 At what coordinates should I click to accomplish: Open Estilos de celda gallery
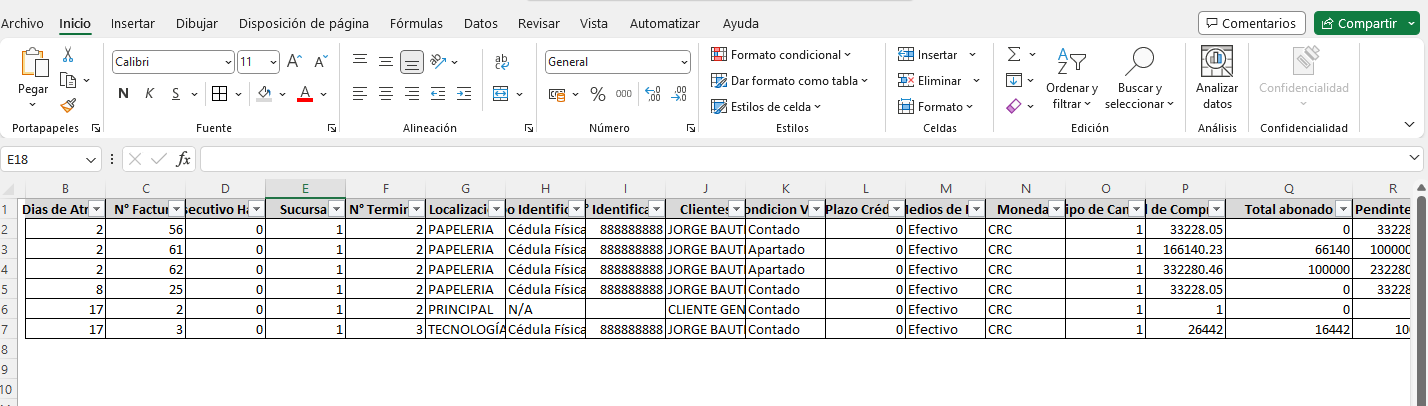click(766, 106)
